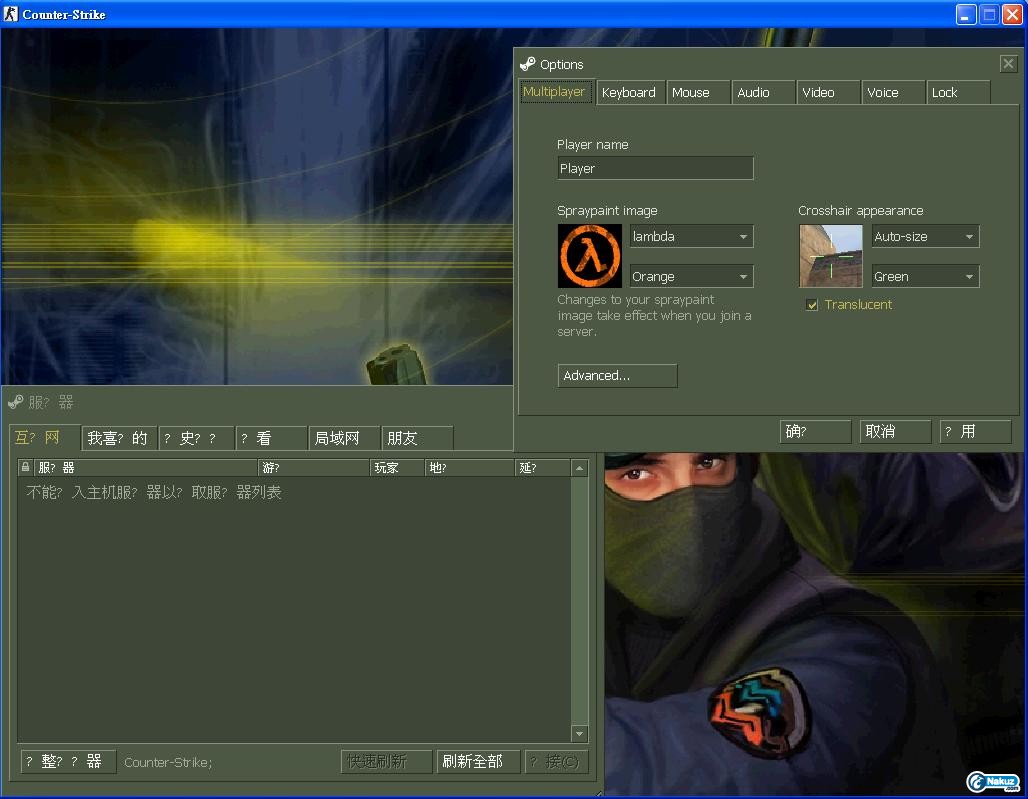Open the lambda spraypaint image dropdown
This screenshot has height=799, width=1028.
[x=691, y=237]
